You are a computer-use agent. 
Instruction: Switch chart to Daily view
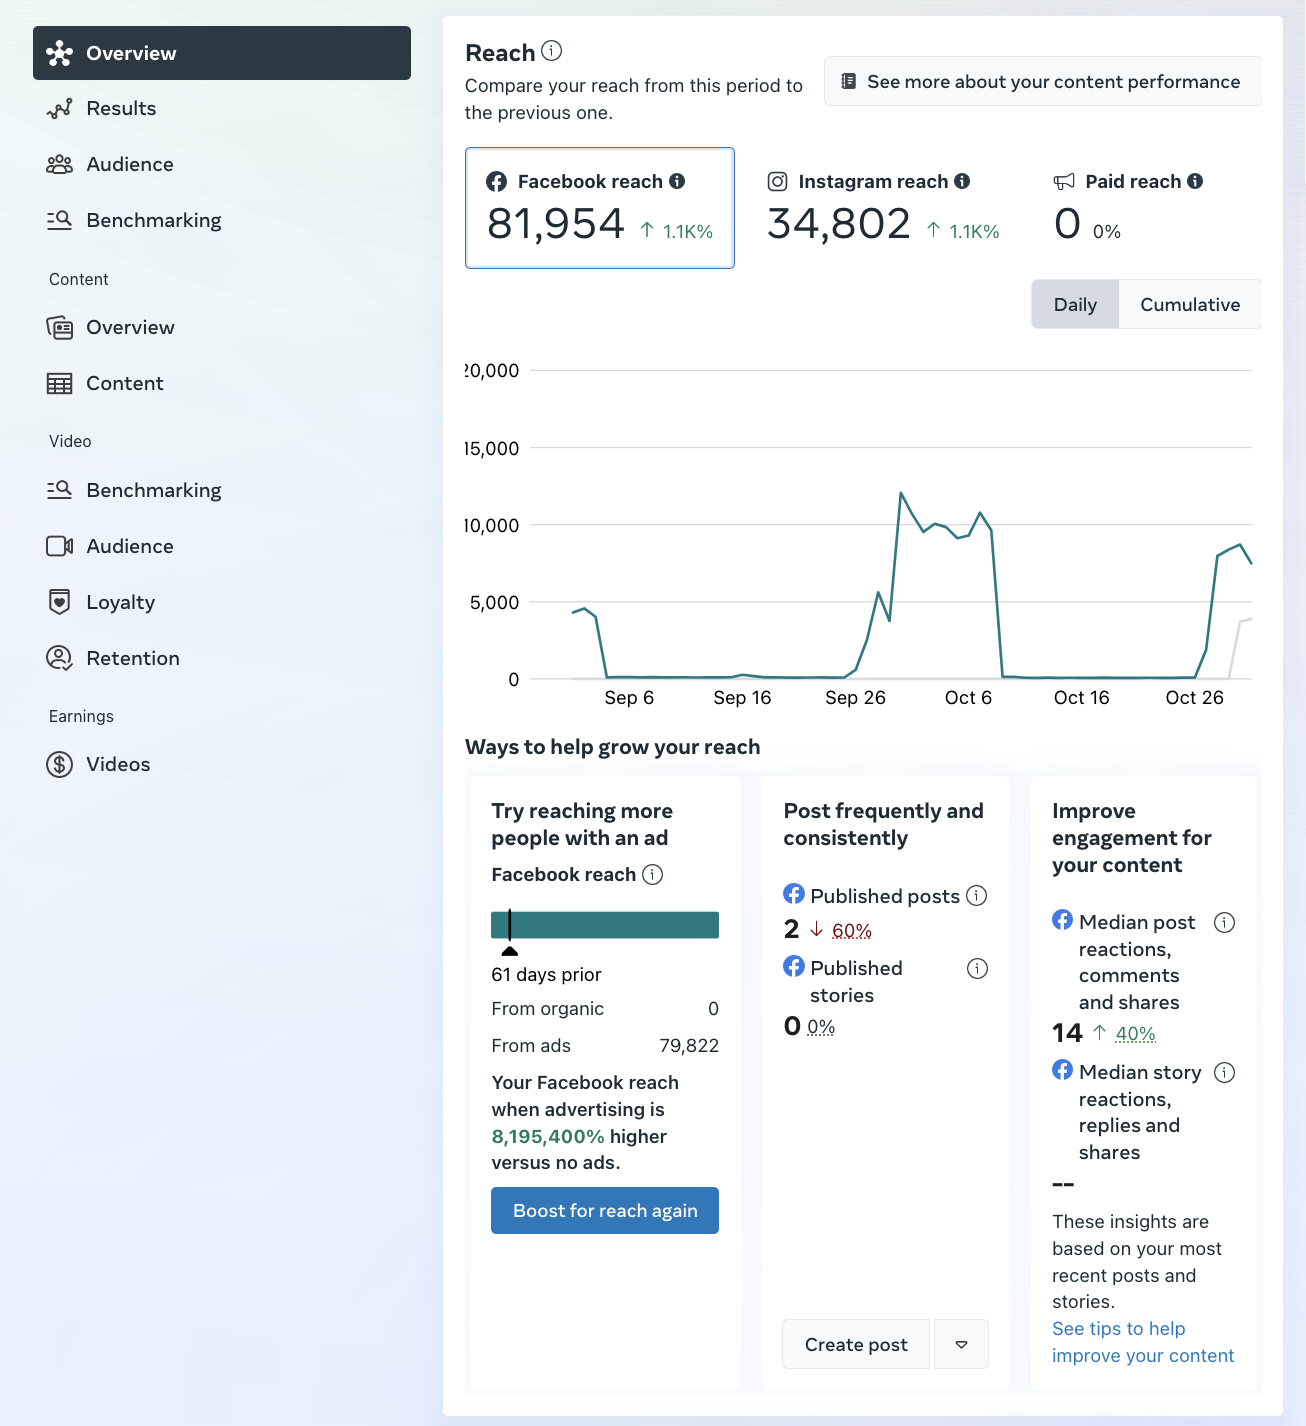[1075, 304]
